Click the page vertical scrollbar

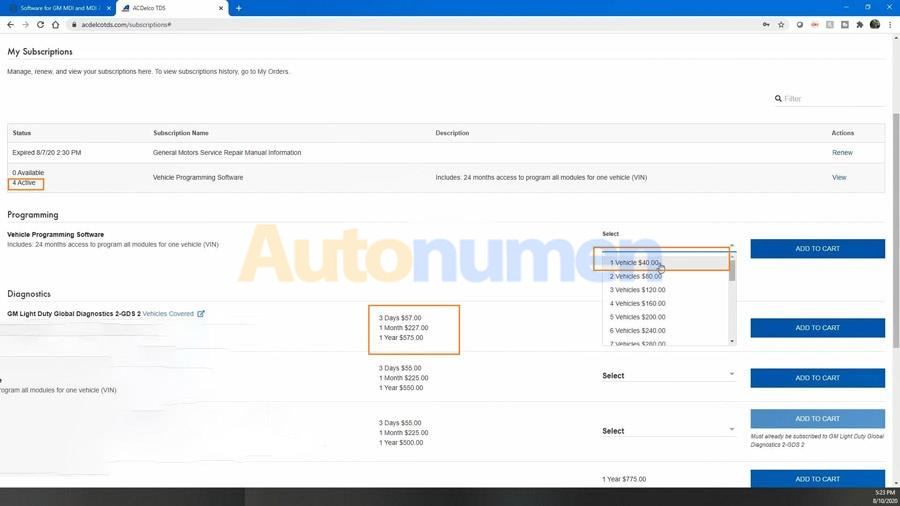[x=896, y=229]
